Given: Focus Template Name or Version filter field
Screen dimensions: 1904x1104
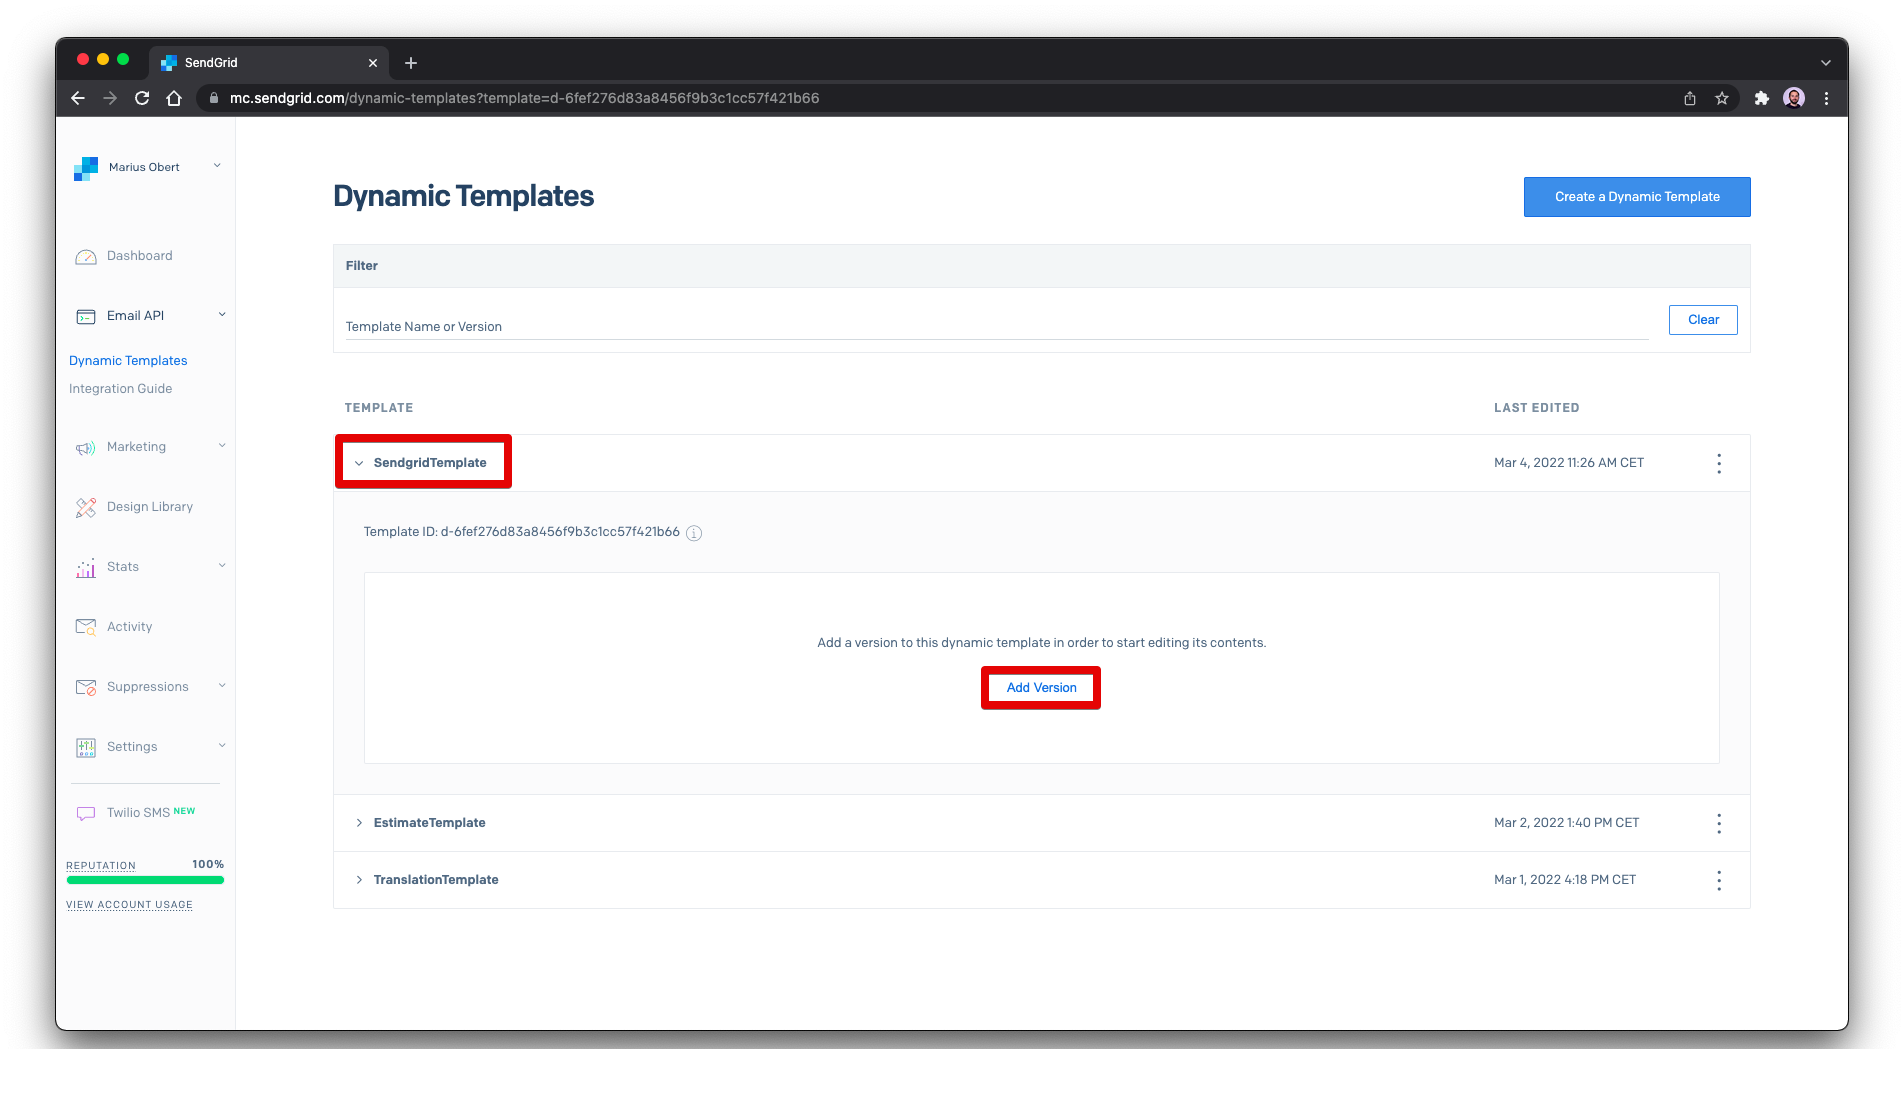Looking at the screenshot, I should coord(997,327).
